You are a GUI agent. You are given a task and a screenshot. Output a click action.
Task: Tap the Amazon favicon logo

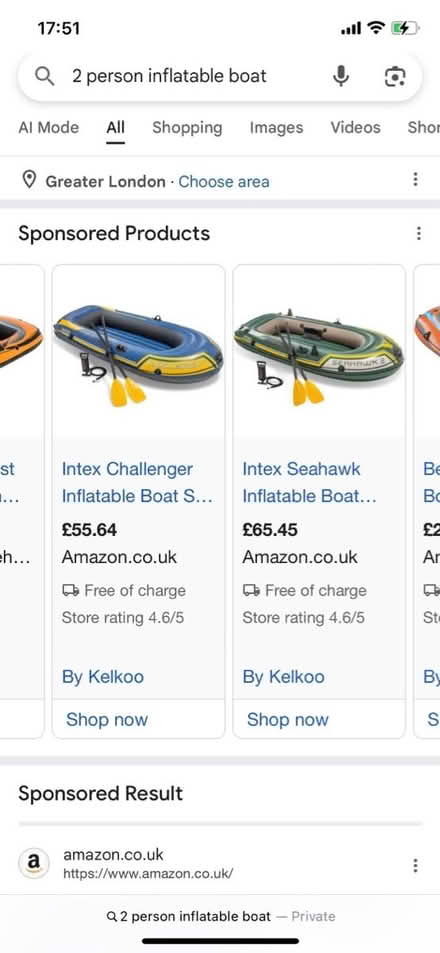[33, 864]
